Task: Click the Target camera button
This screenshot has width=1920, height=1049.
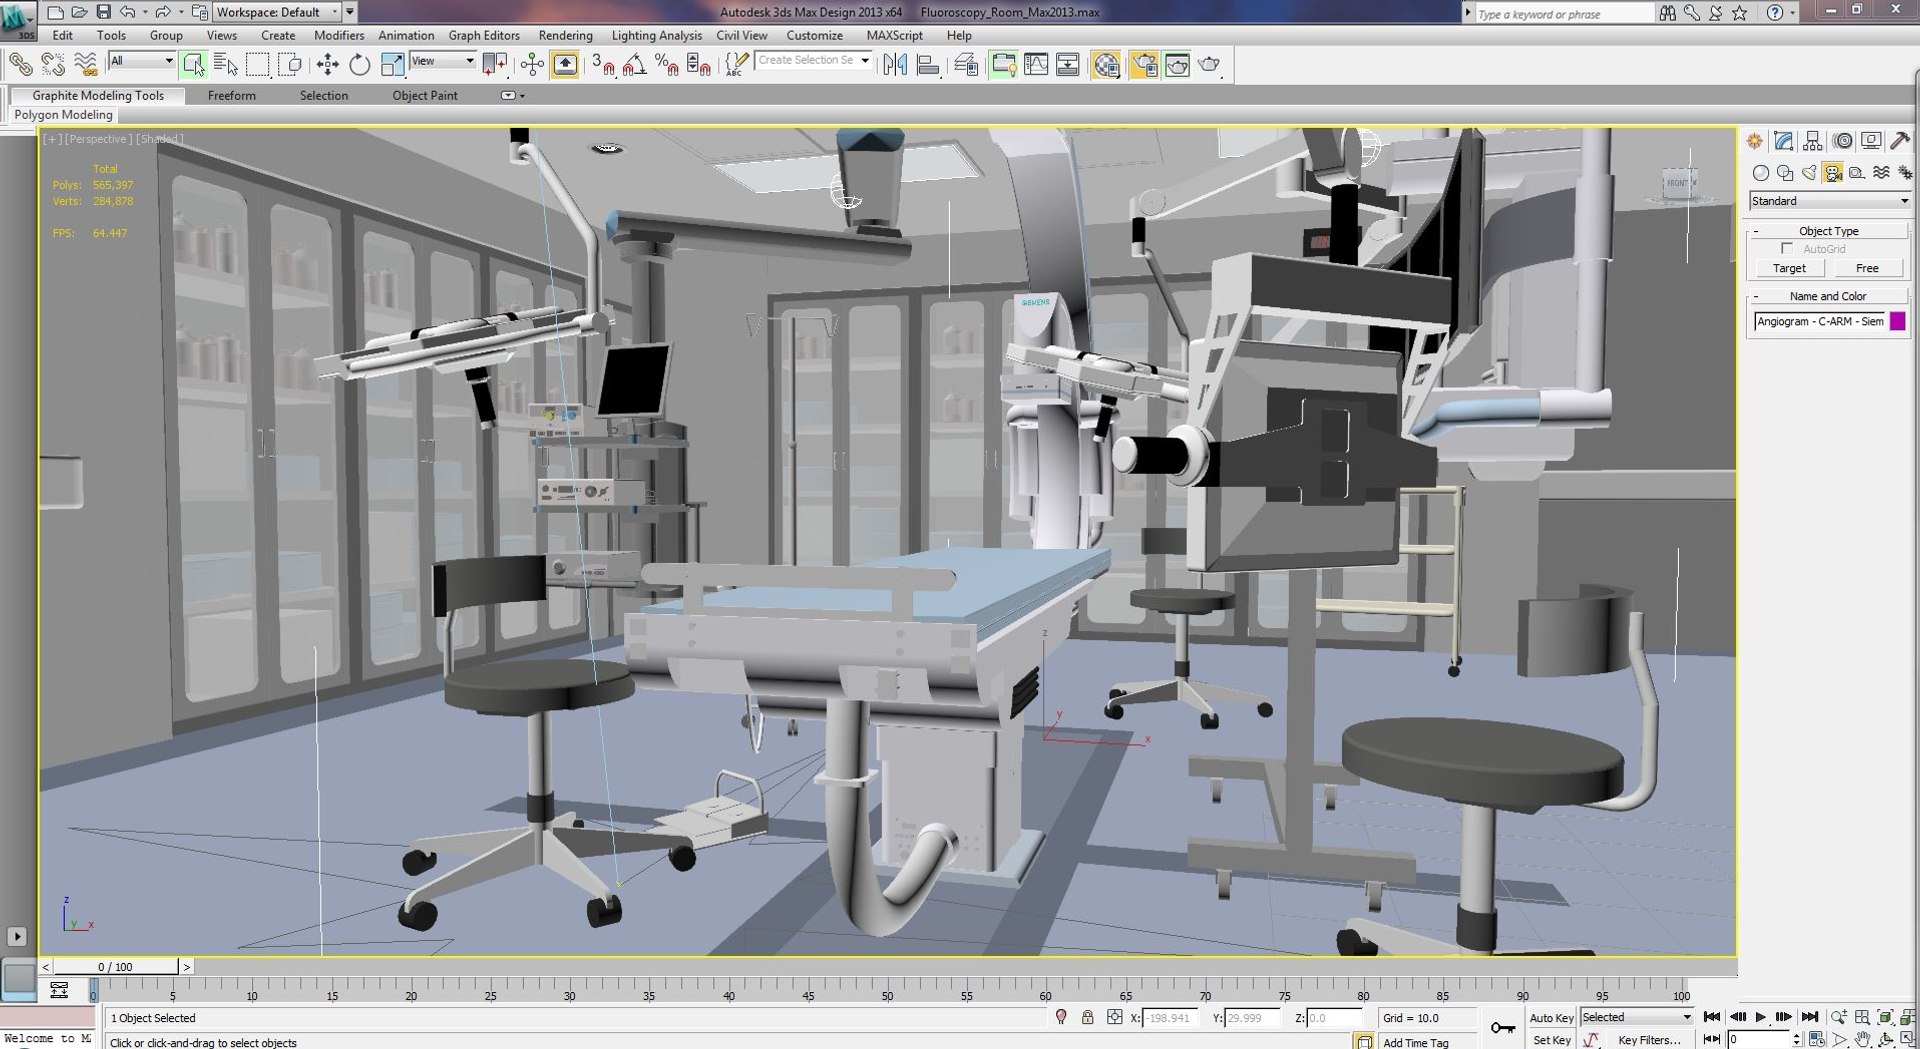Action: point(1789,268)
